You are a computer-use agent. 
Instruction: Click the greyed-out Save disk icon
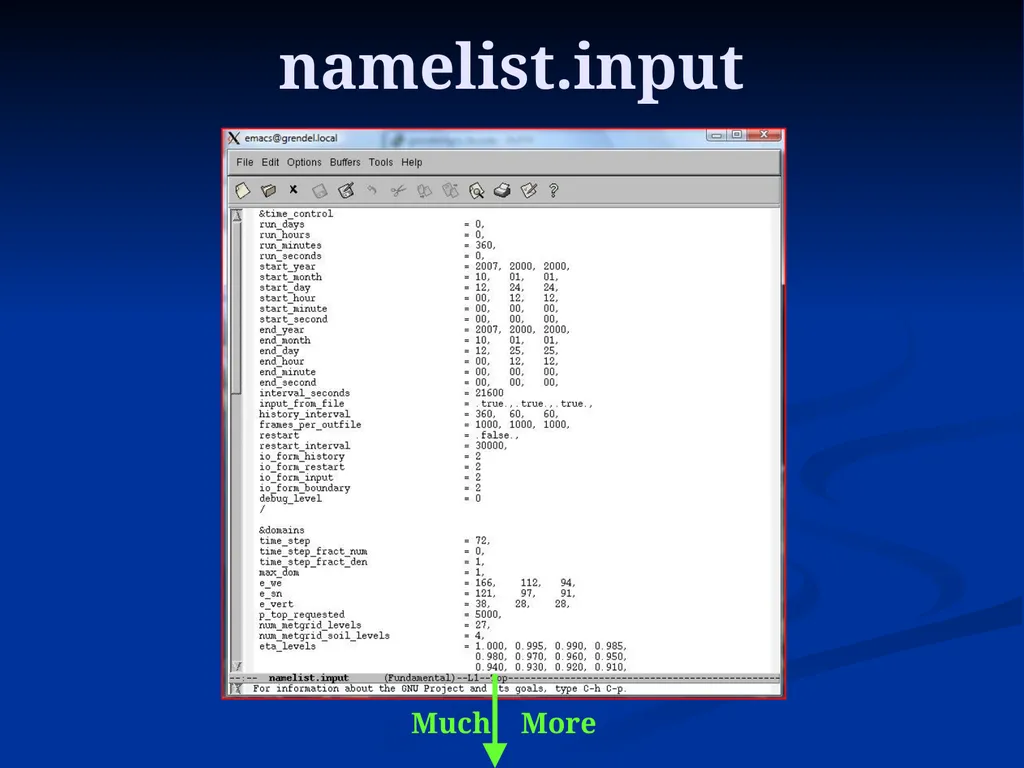tap(319, 191)
